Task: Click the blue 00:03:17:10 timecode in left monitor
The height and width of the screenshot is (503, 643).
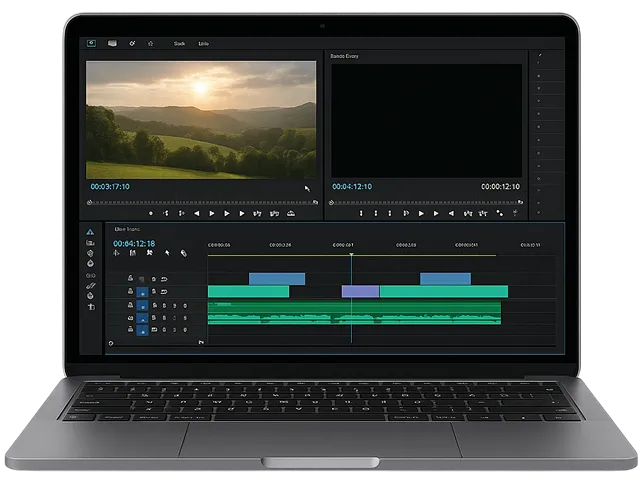Action: coord(110,186)
